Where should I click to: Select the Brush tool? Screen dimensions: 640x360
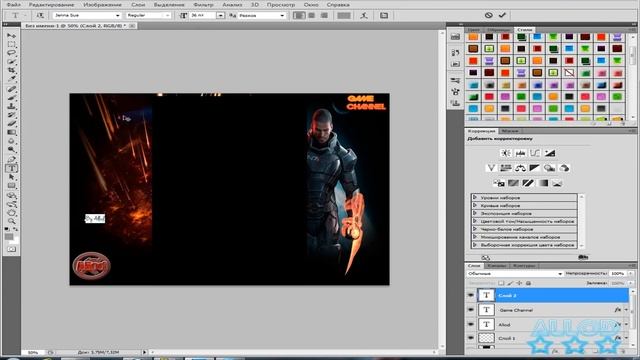point(11,98)
